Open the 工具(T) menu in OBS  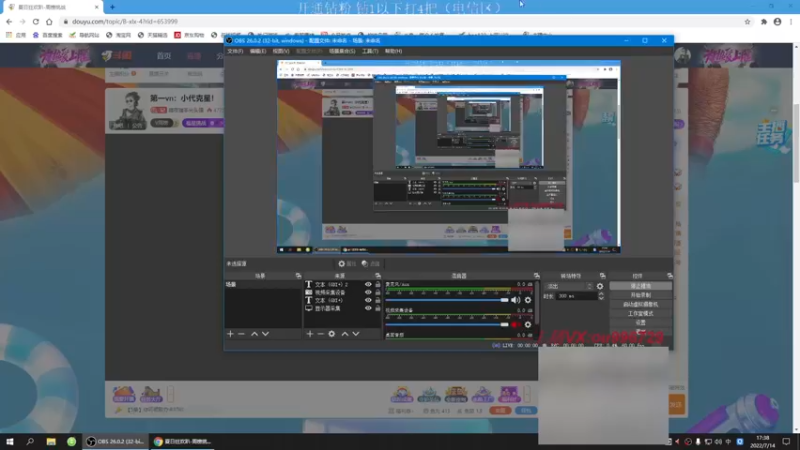[370, 51]
